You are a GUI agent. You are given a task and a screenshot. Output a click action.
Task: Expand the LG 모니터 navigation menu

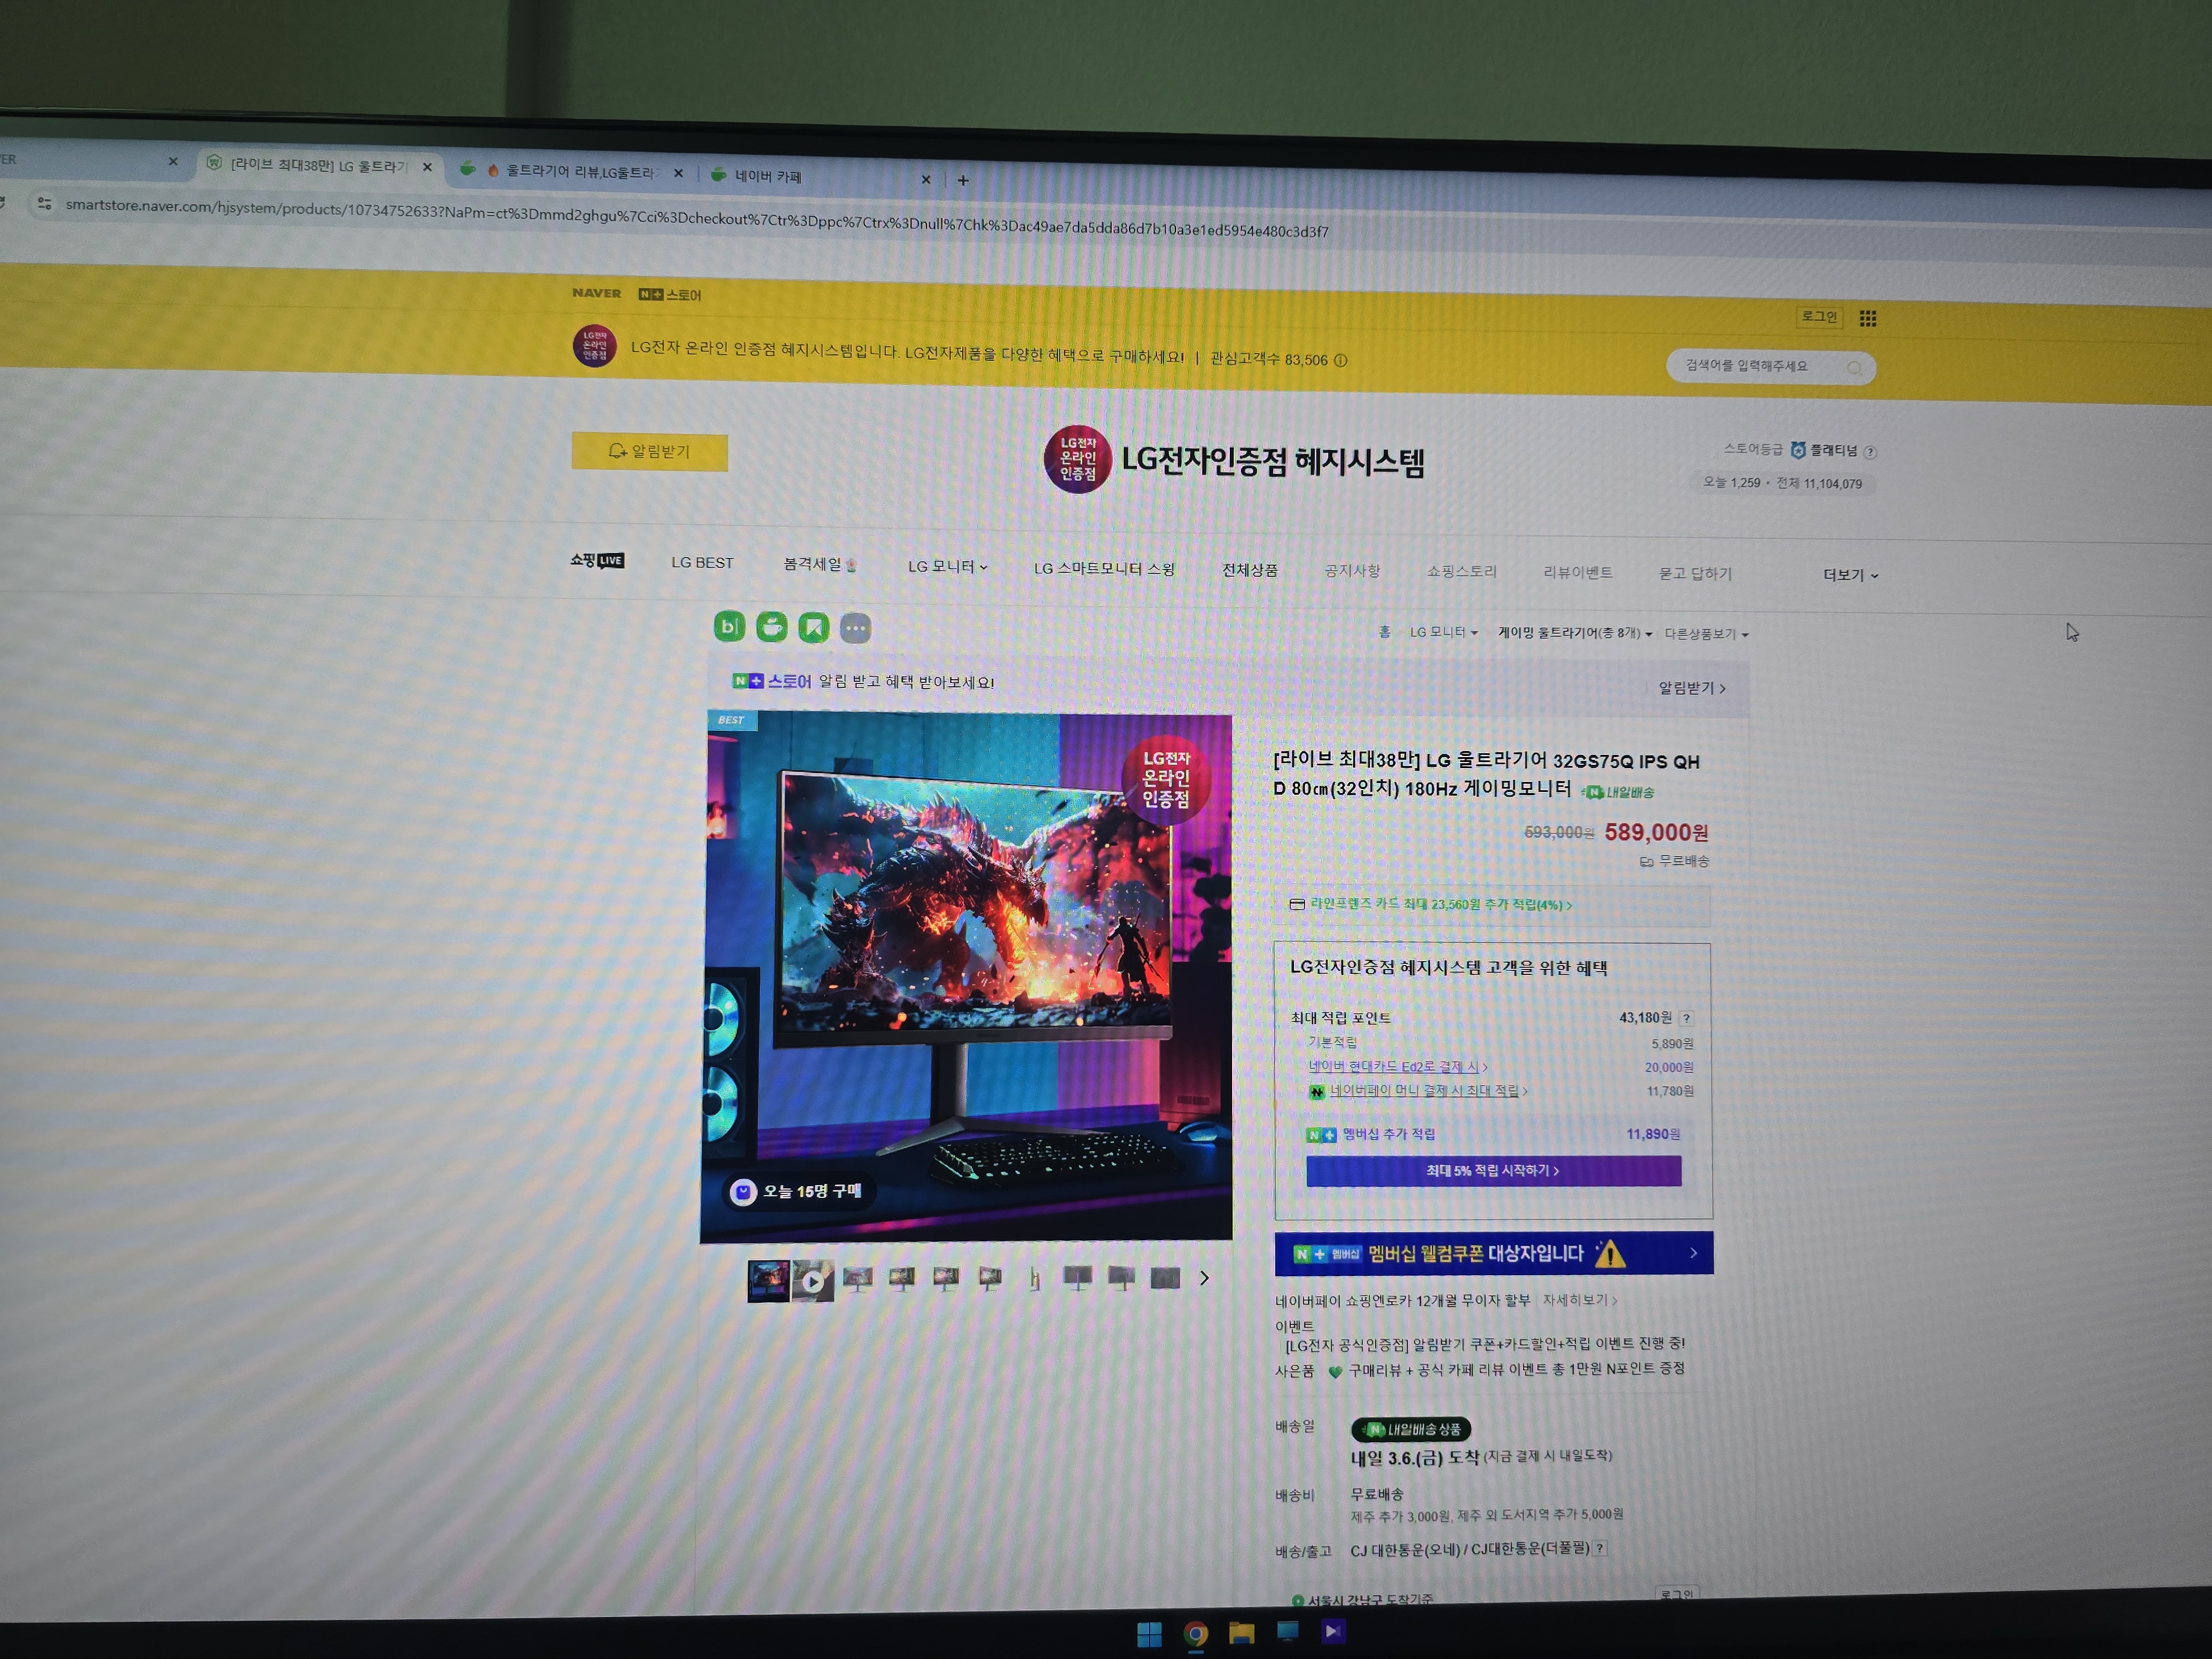[947, 567]
